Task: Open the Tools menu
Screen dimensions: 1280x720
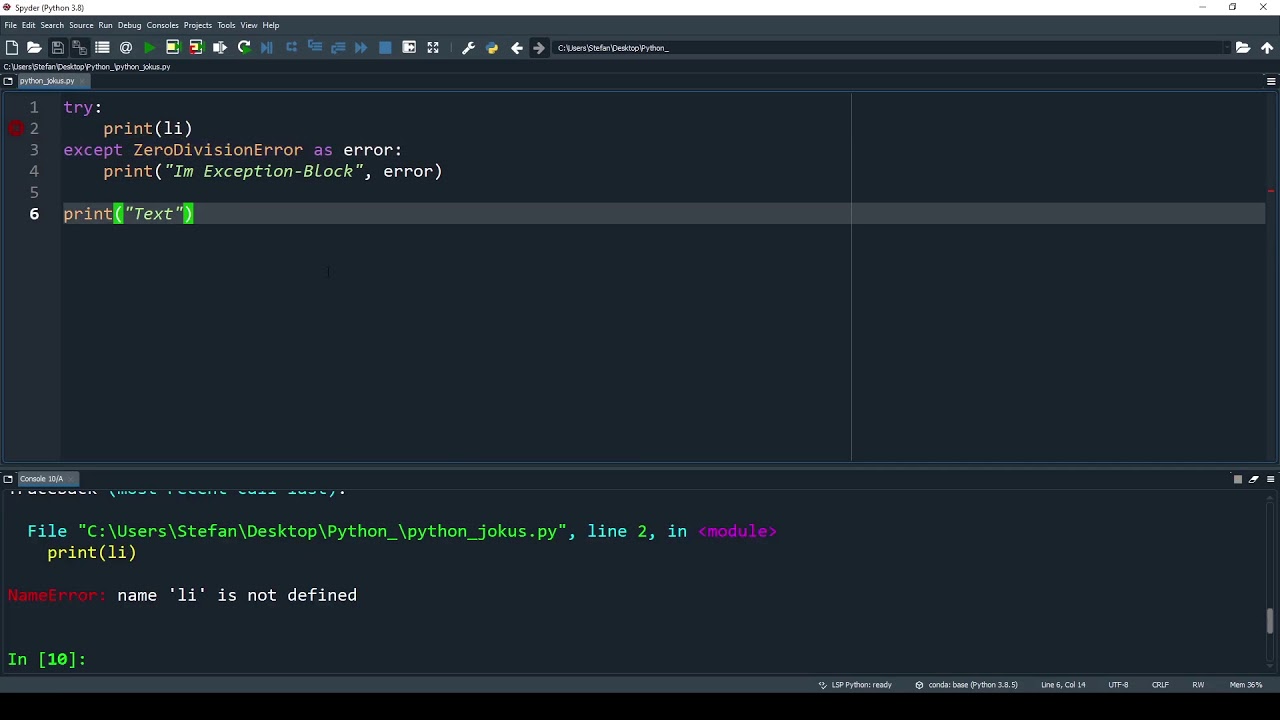Action: (x=226, y=25)
